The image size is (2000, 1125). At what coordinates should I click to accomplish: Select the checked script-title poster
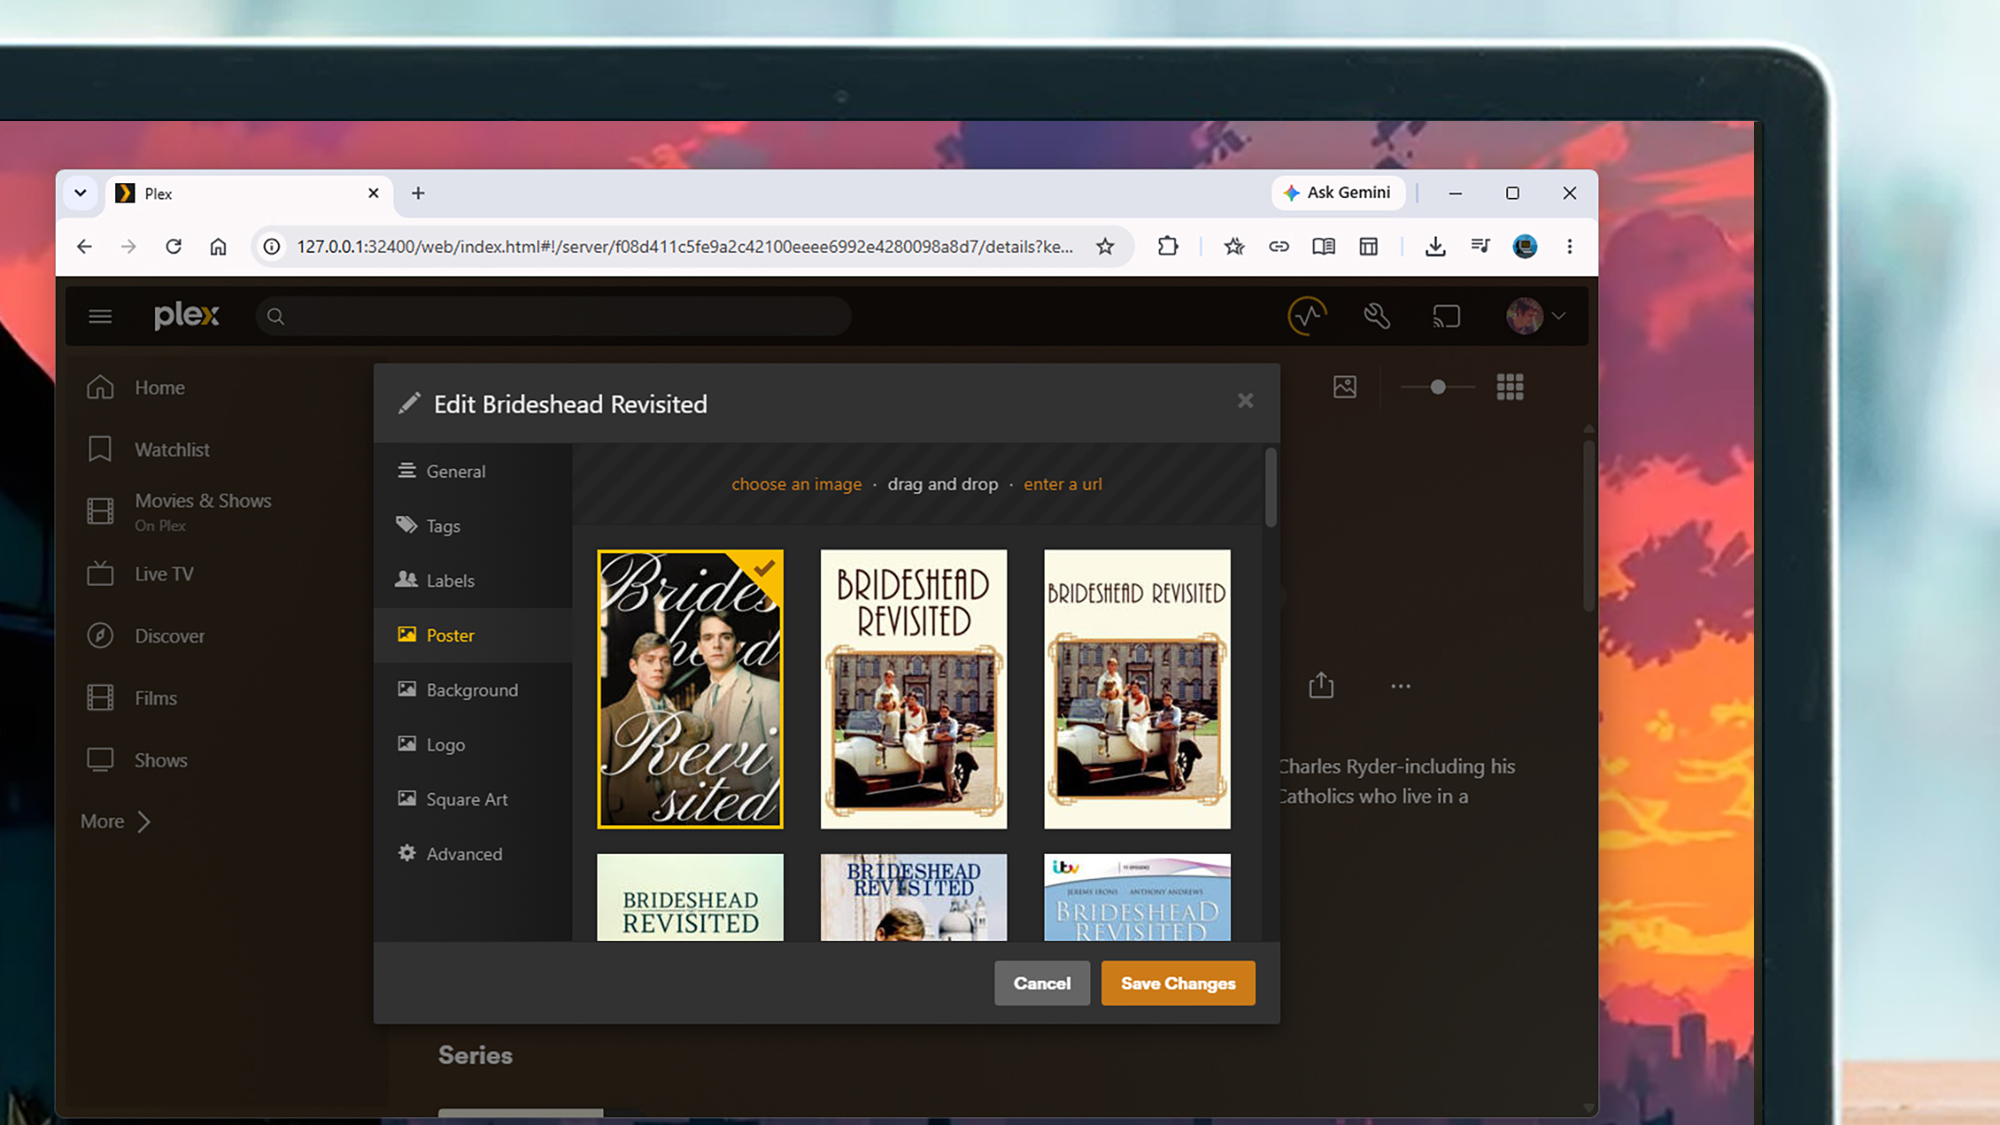click(x=690, y=689)
